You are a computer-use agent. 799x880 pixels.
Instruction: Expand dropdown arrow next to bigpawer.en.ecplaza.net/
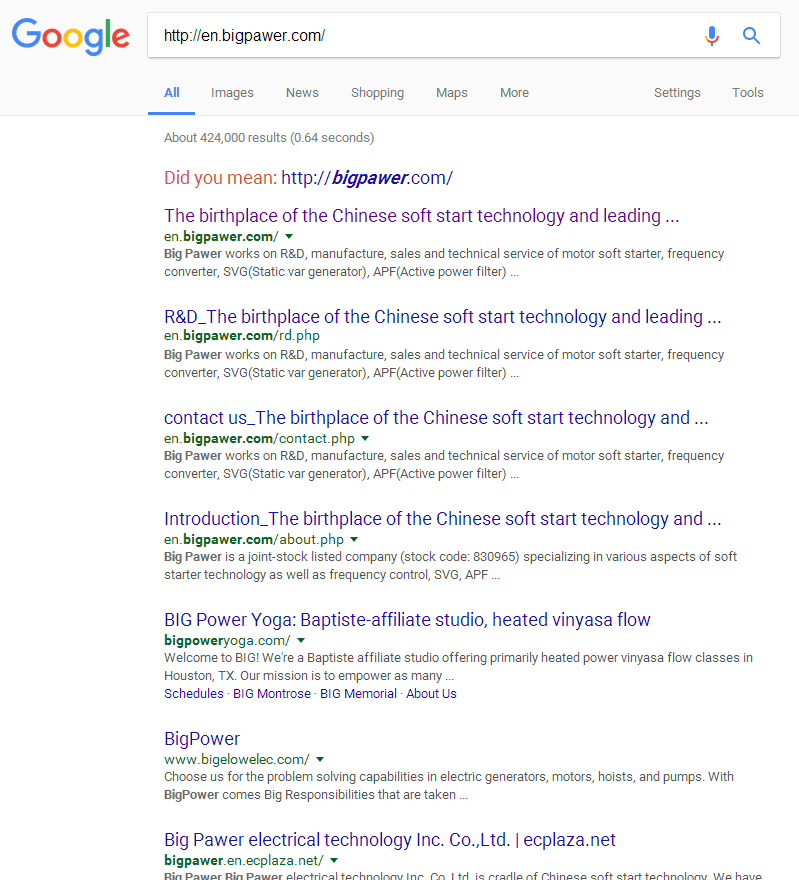coord(334,861)
